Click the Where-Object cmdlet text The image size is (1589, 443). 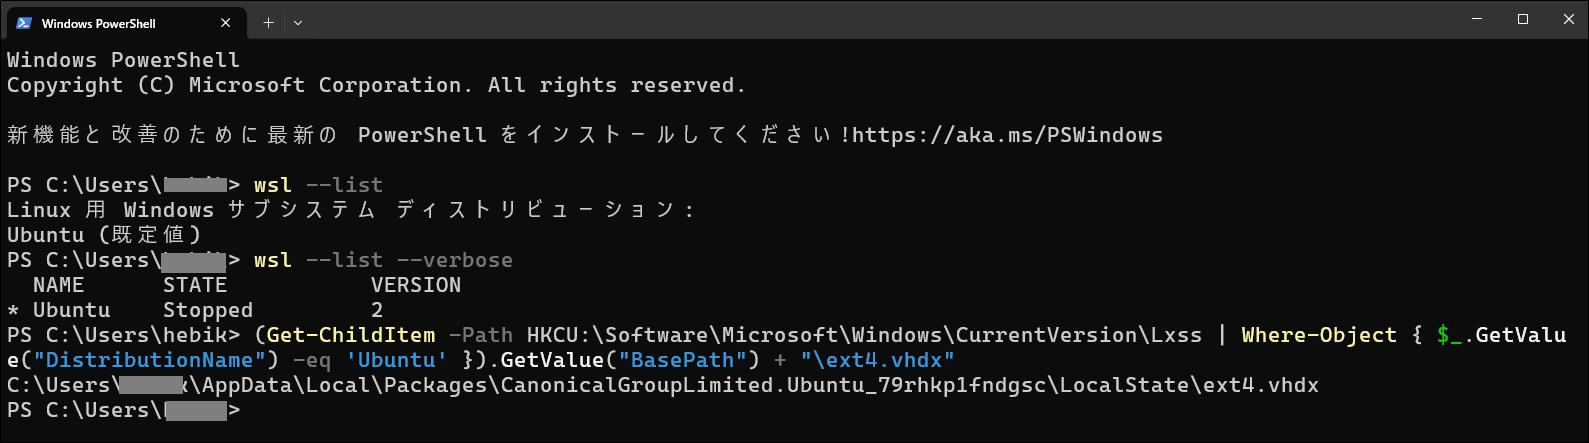coord(1319,335)
